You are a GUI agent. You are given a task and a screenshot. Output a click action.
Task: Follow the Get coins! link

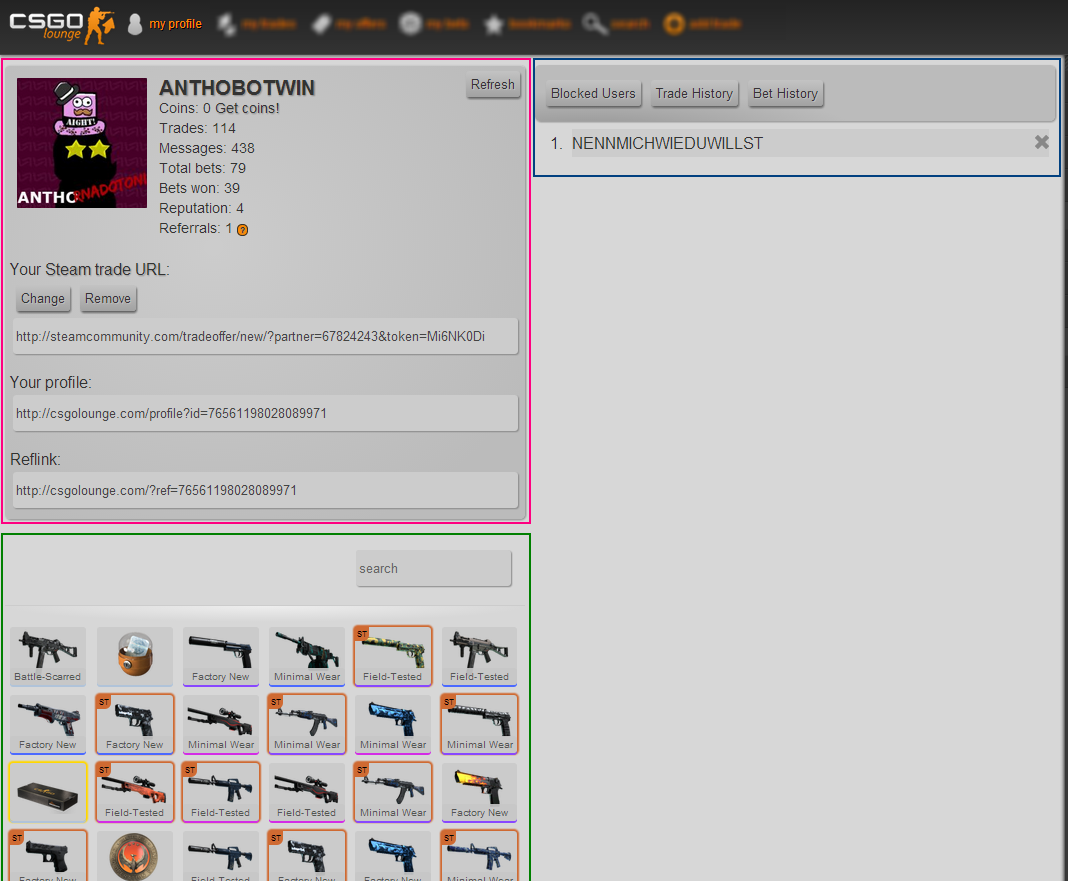coord(247,108)
